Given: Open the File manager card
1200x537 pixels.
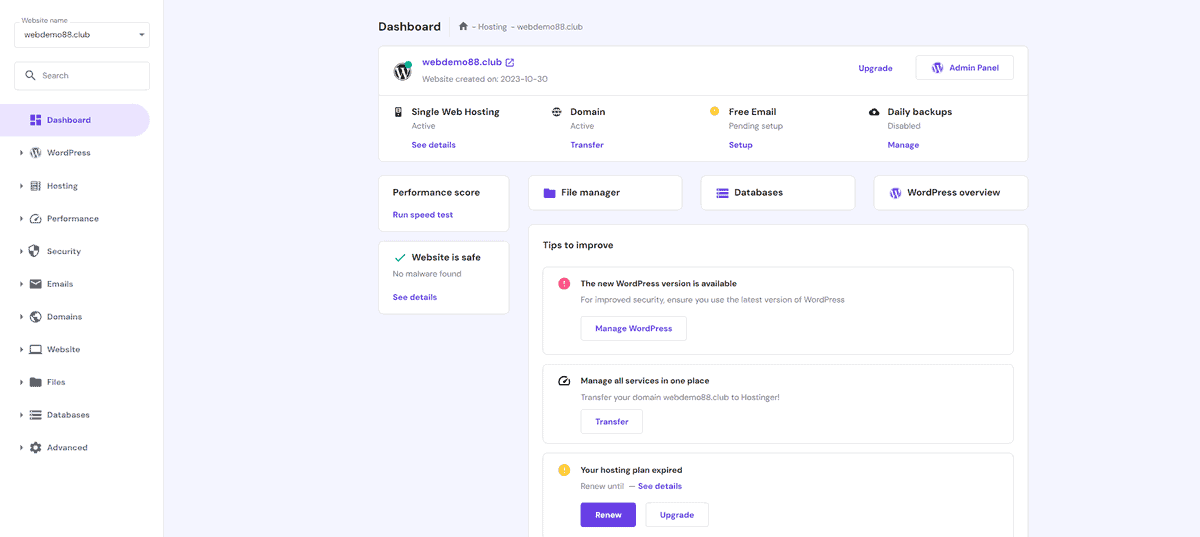Looking at the screenshot, I should pyautogui.click(x=605, y=193).
